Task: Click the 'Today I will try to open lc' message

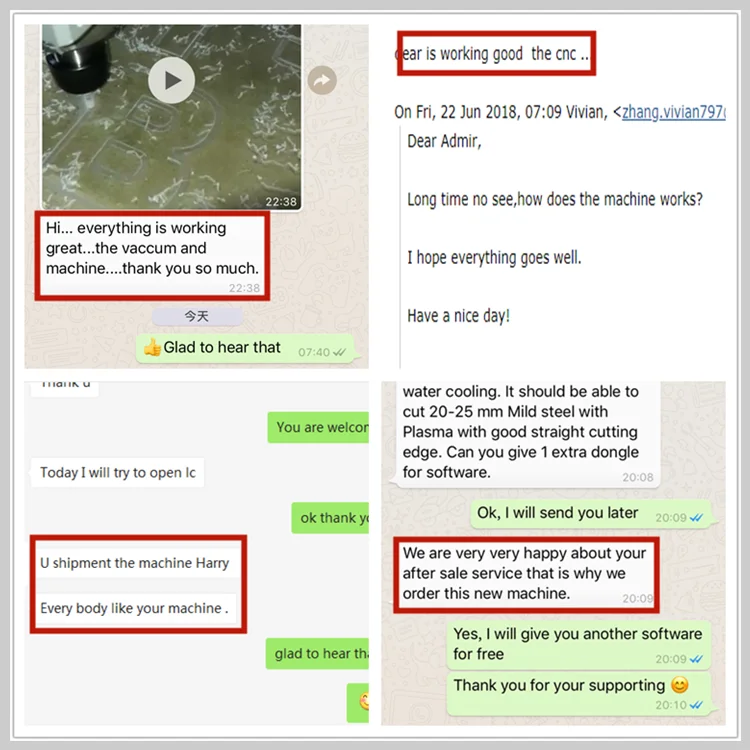Action: pyautogui.click(x=118, y=473)
